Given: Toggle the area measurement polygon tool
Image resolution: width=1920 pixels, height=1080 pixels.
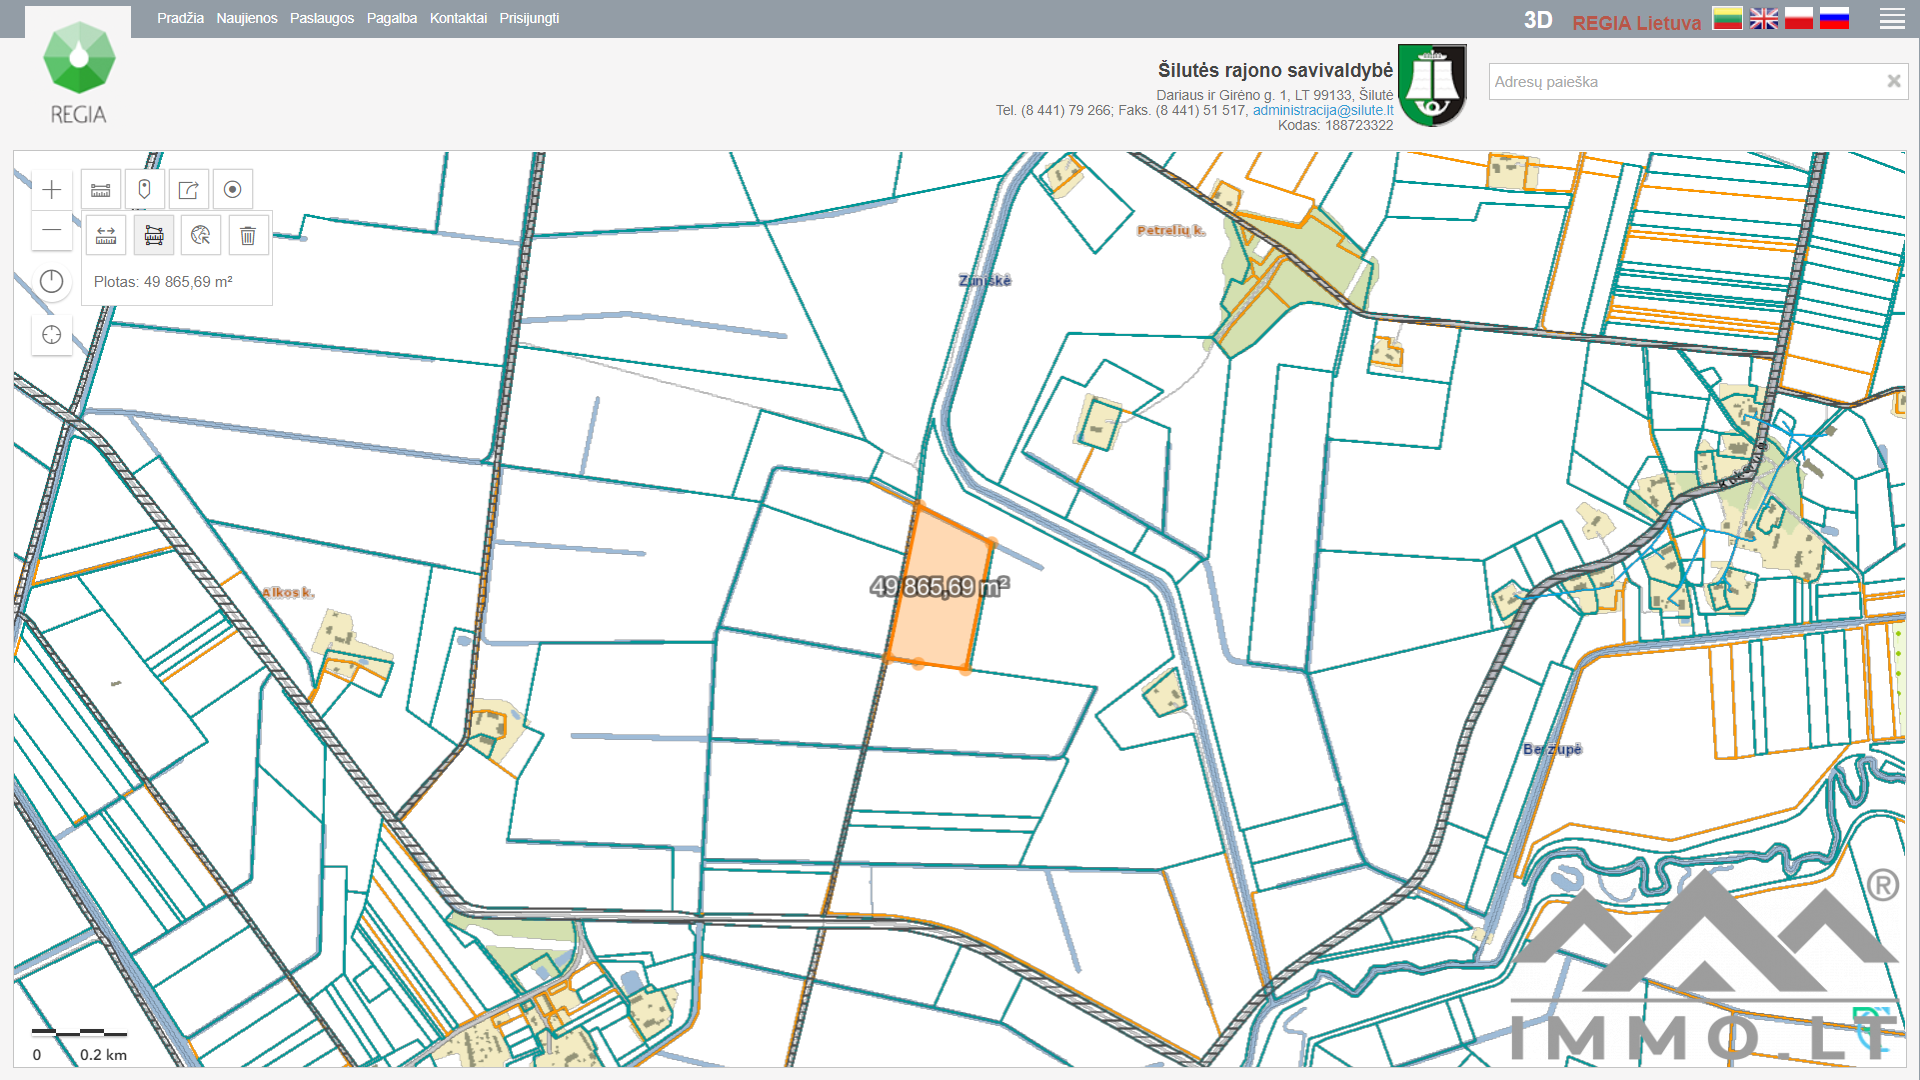Looking at the screenshot, I should (154, 236).
